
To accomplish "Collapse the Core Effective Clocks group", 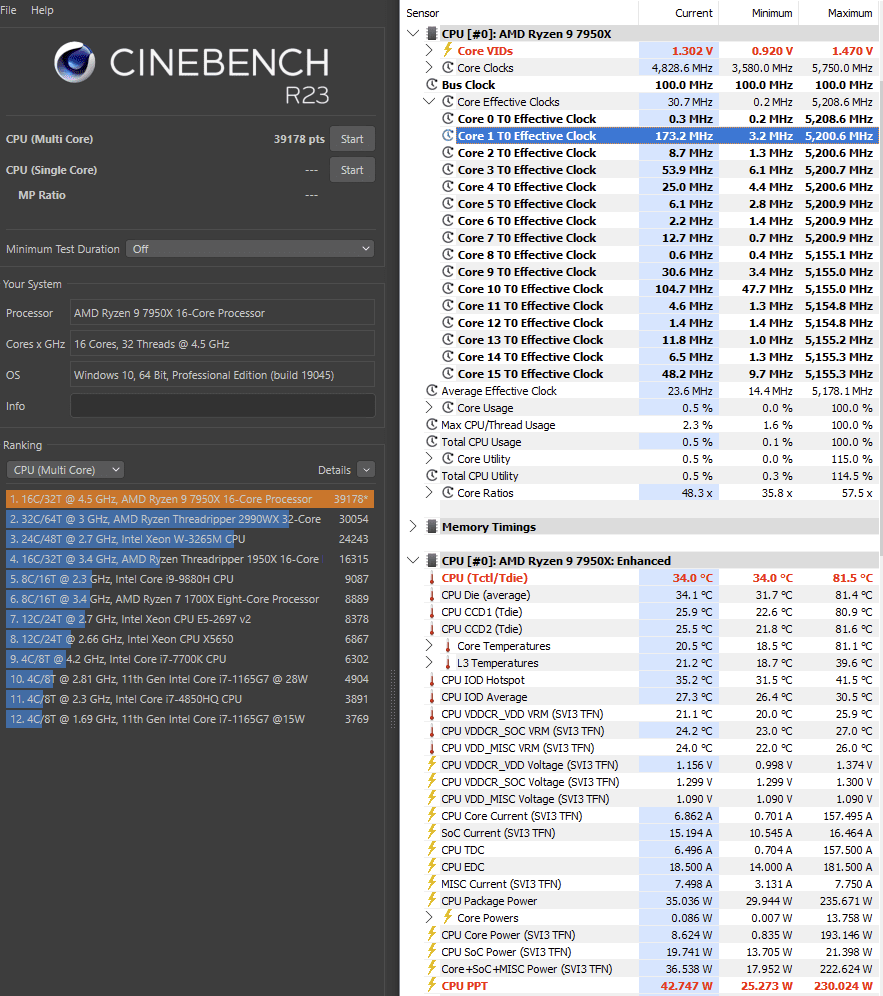I will point(429,101).
